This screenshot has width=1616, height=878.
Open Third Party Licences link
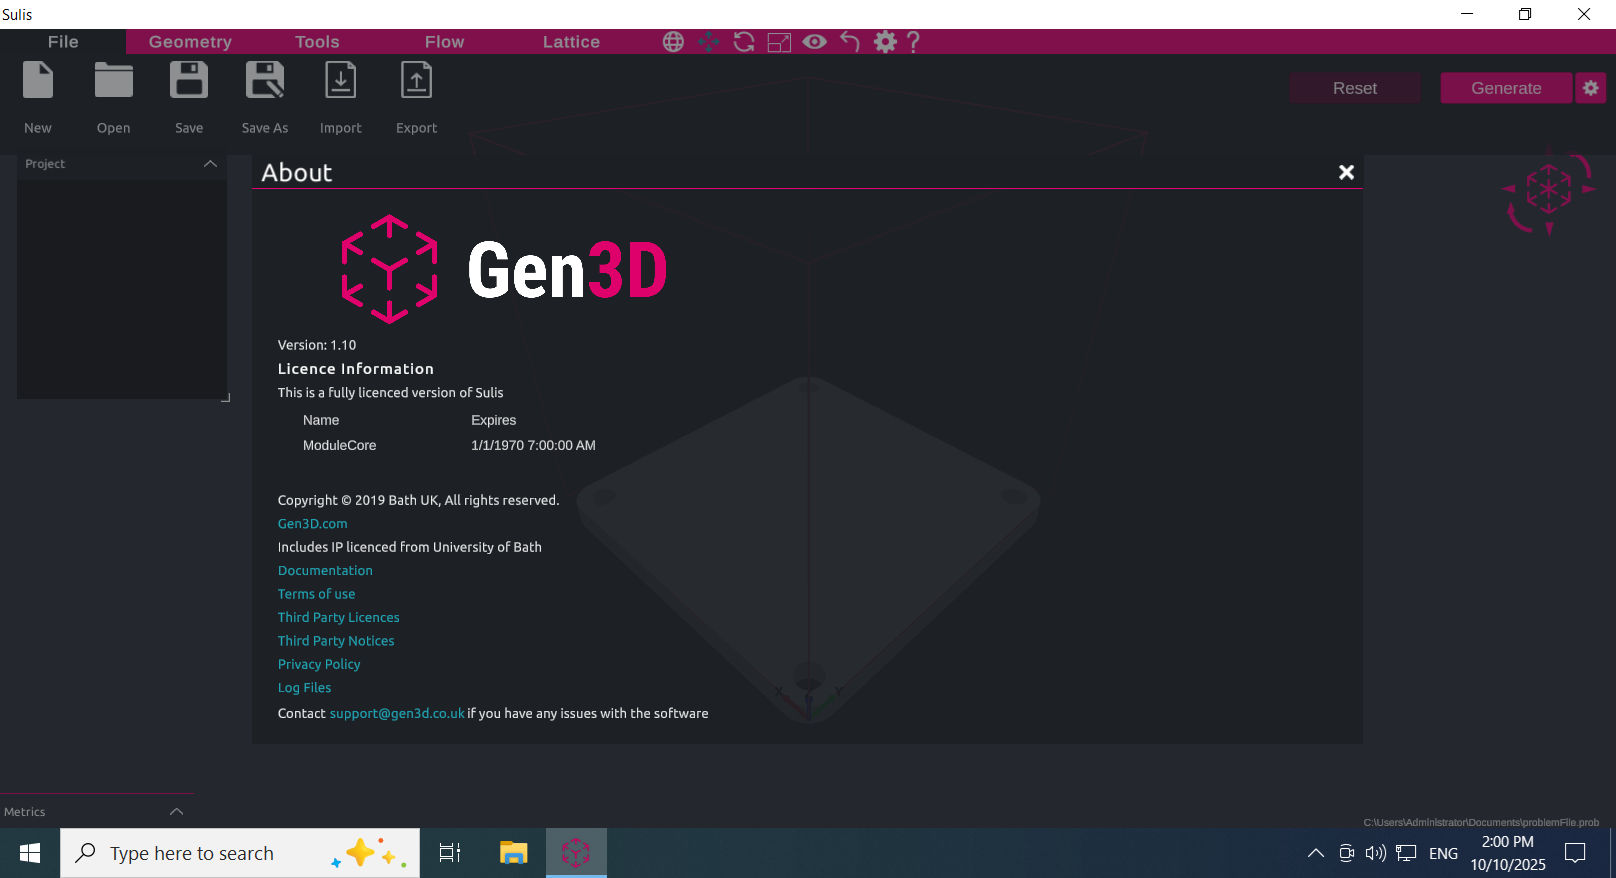point(339,618)
